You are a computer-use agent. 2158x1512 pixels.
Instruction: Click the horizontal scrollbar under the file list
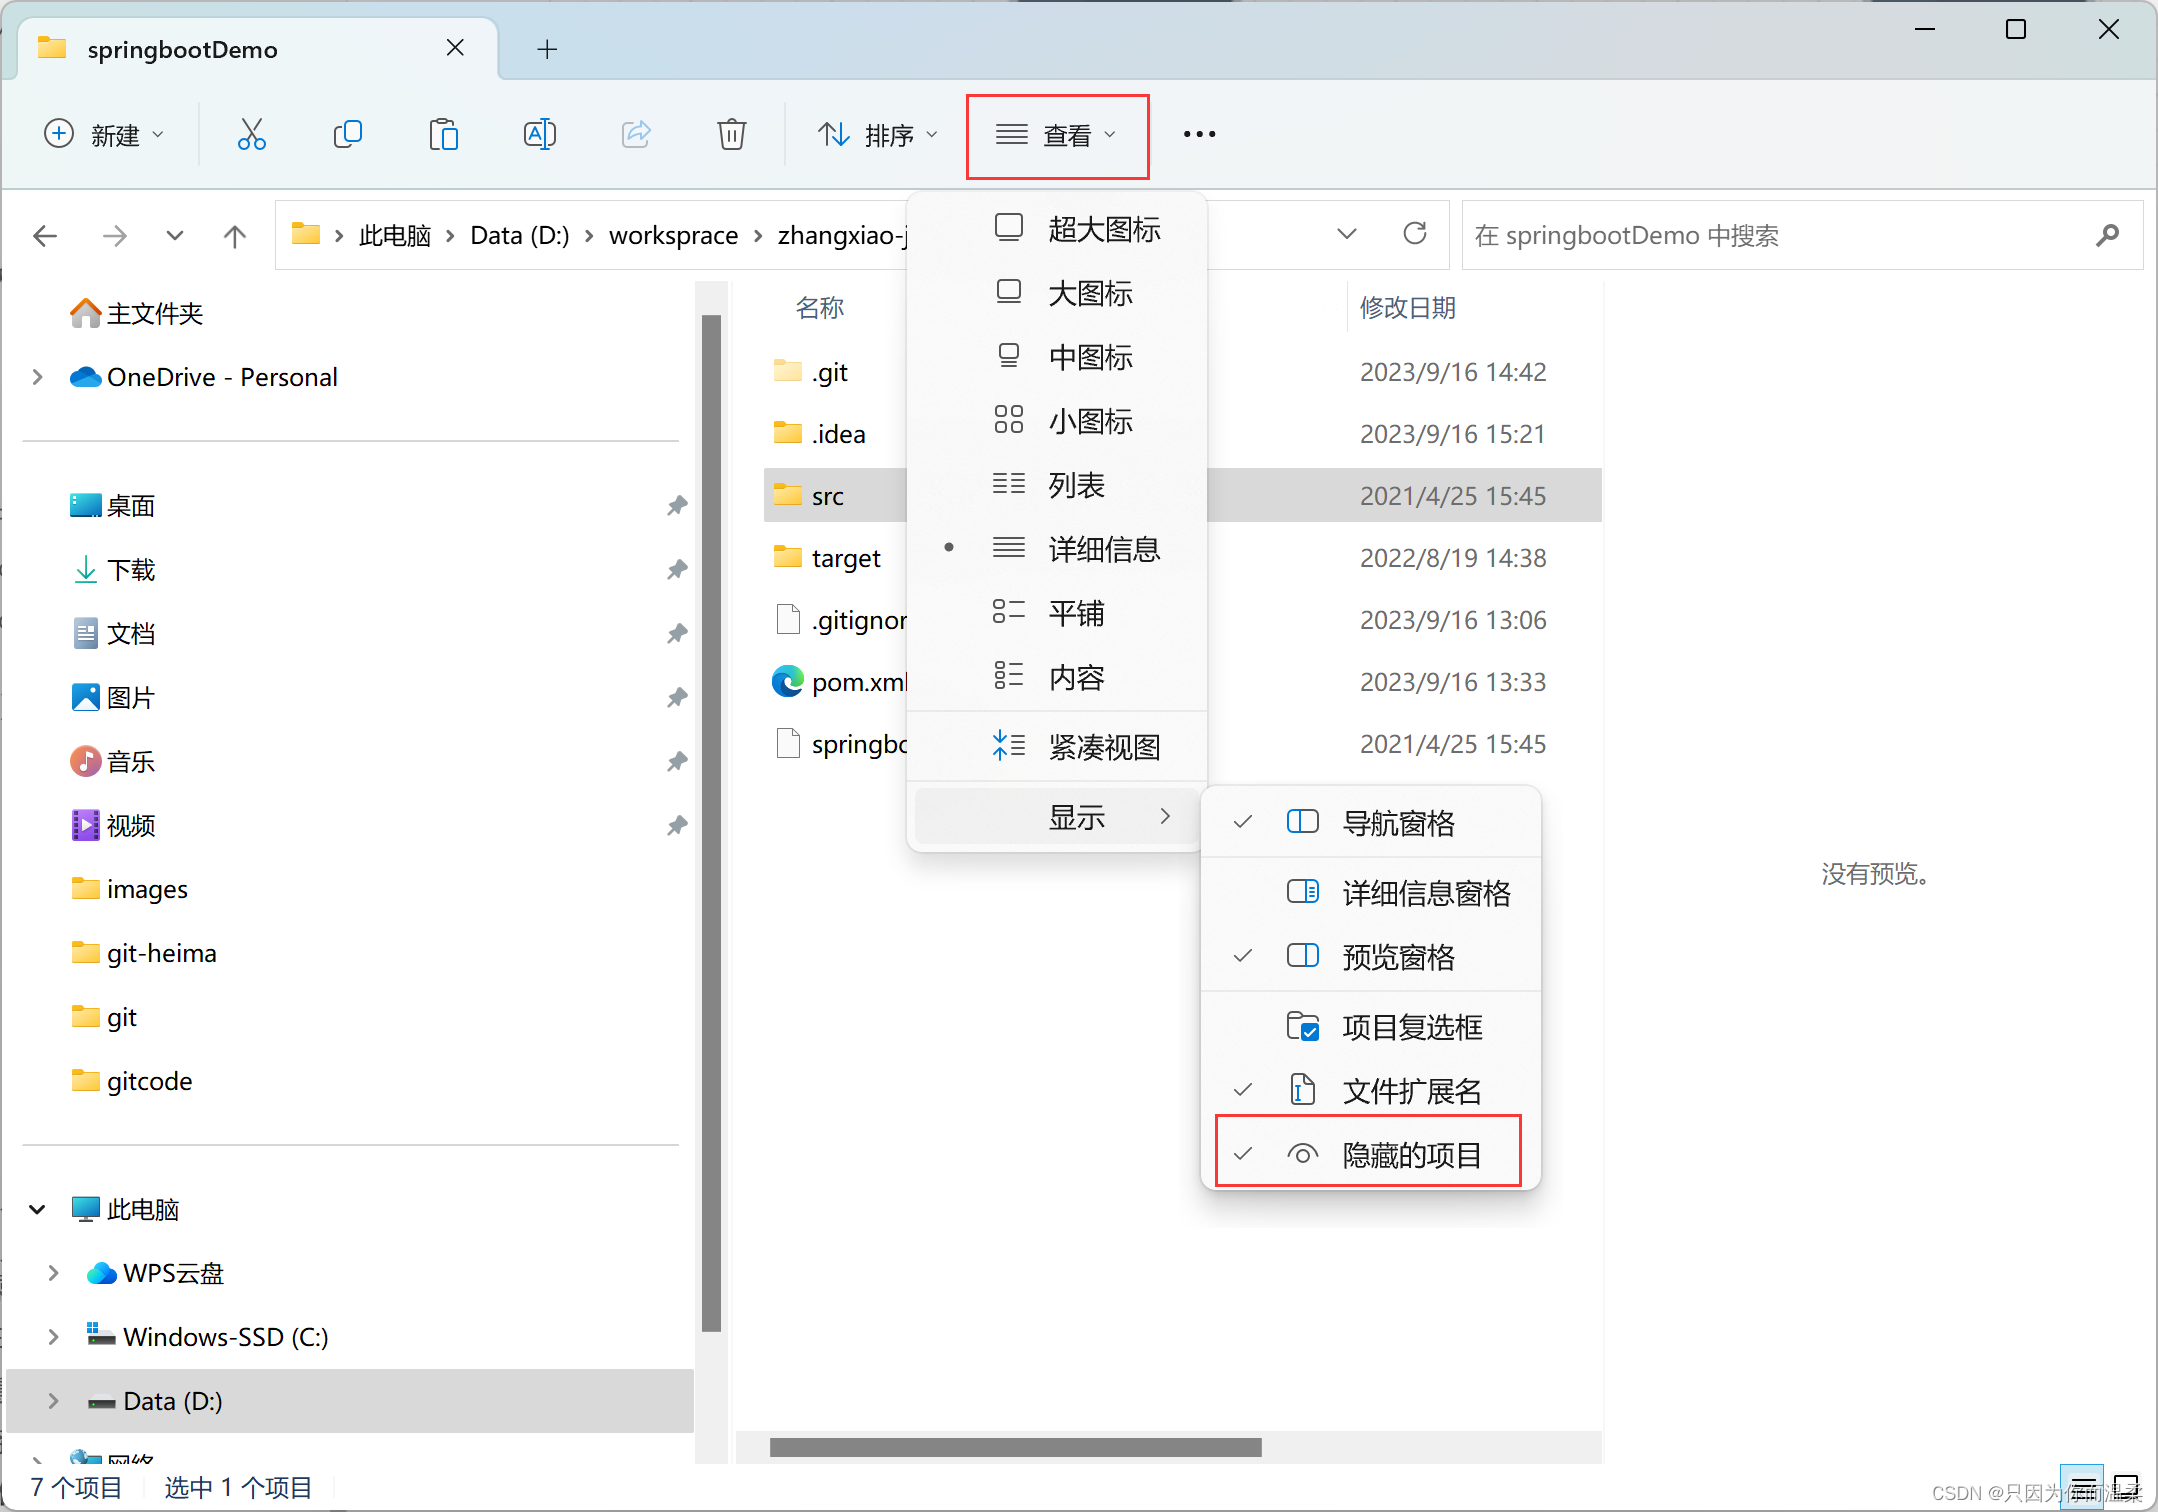click(x=1015, y=1447)
